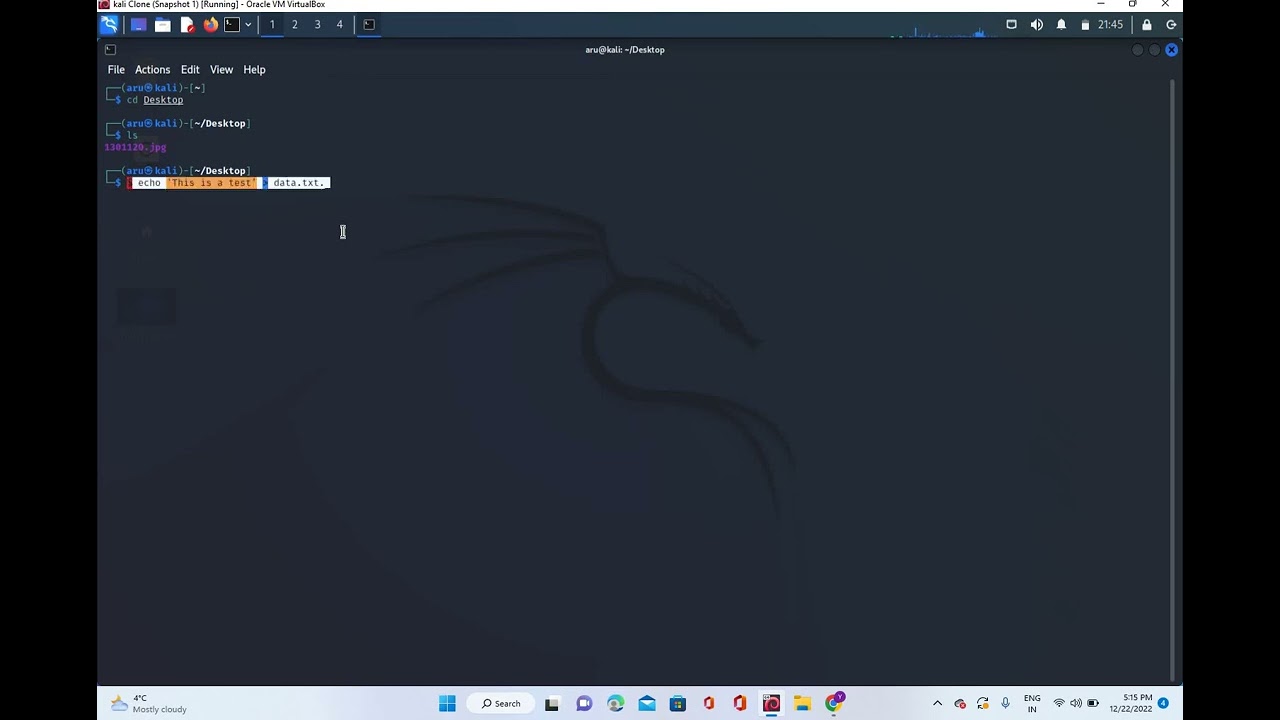
Task: Switch to workspace 3
Action: coord(317,24)
